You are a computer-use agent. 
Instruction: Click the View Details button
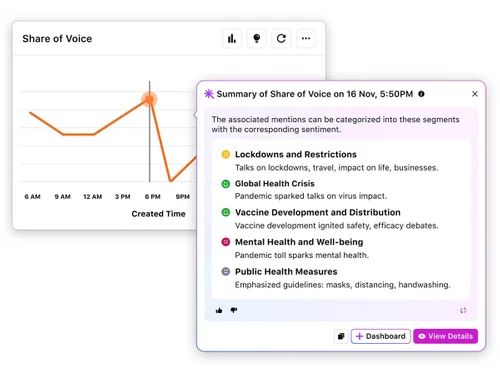coord(446,336)
